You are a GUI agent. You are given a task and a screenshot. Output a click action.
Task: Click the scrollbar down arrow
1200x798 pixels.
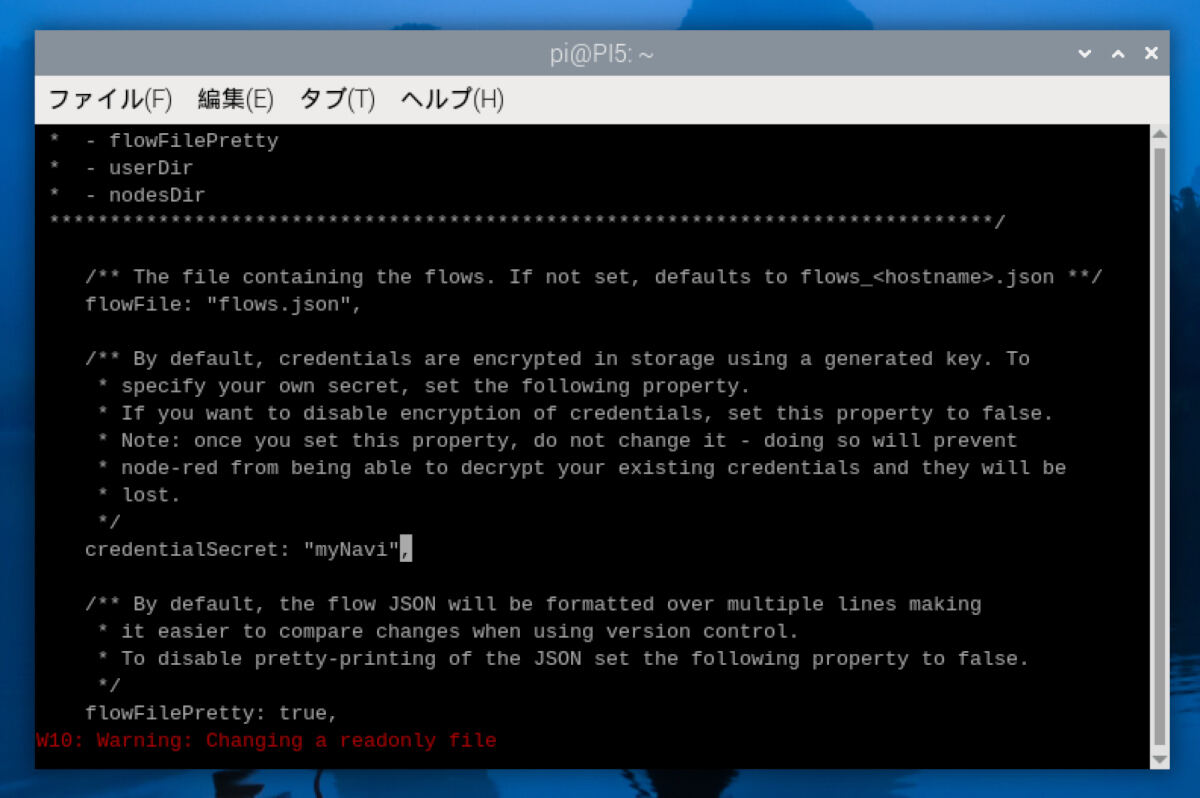(1159, 760)
